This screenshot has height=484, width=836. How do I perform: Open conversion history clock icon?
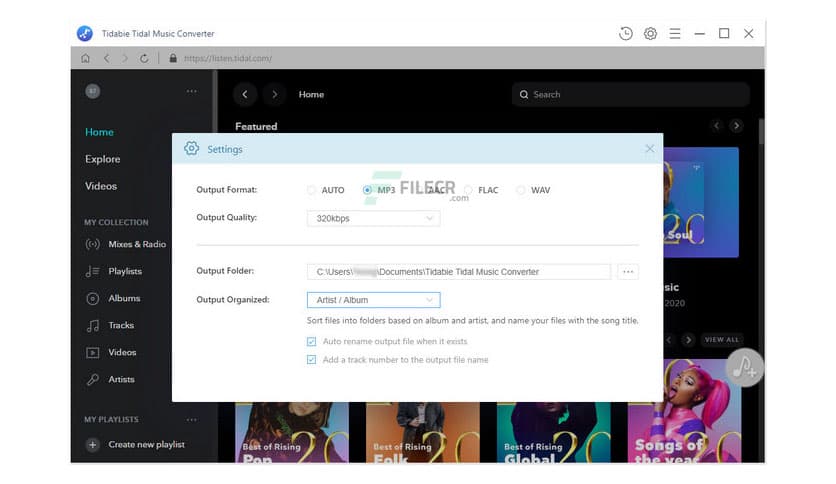[625, 34]
